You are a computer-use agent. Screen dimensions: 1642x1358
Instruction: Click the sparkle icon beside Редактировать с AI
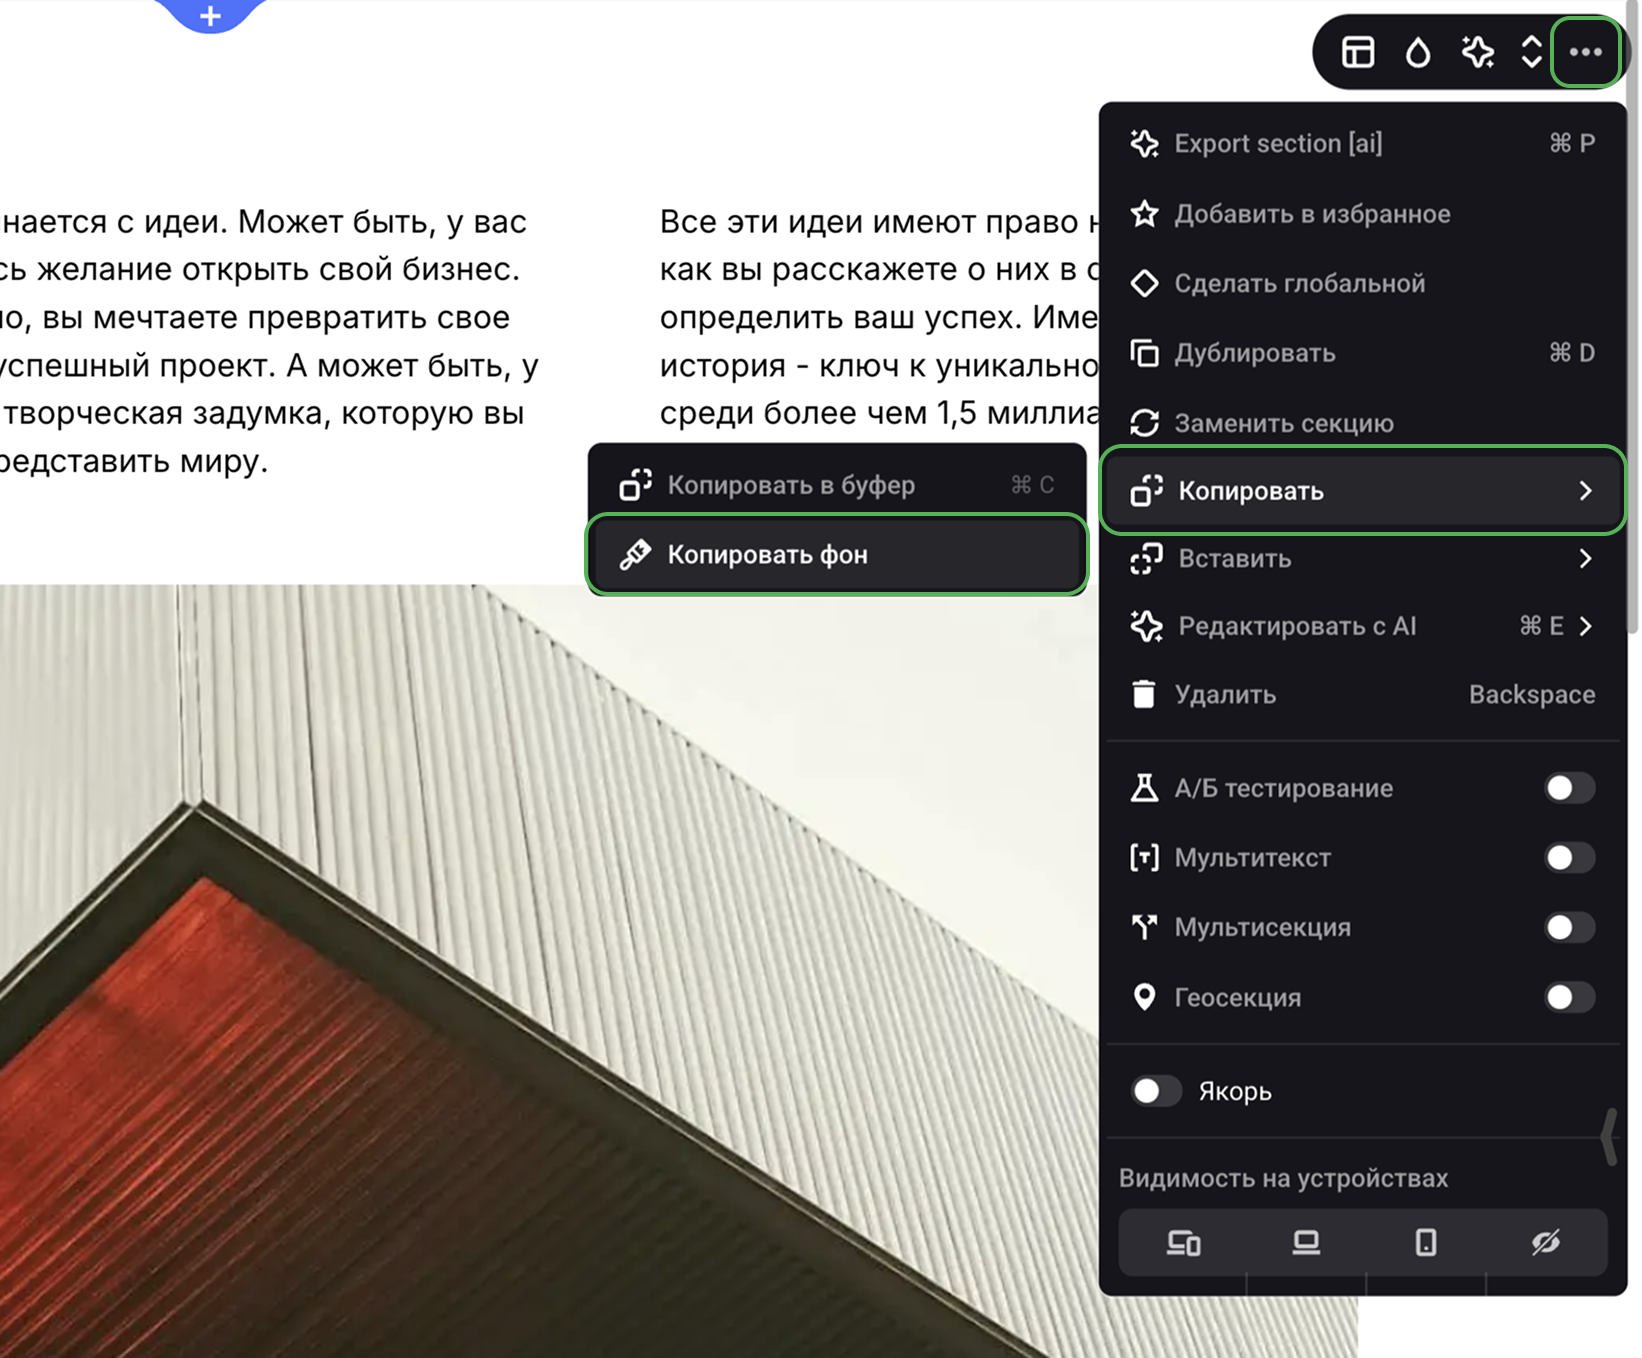1146,626
